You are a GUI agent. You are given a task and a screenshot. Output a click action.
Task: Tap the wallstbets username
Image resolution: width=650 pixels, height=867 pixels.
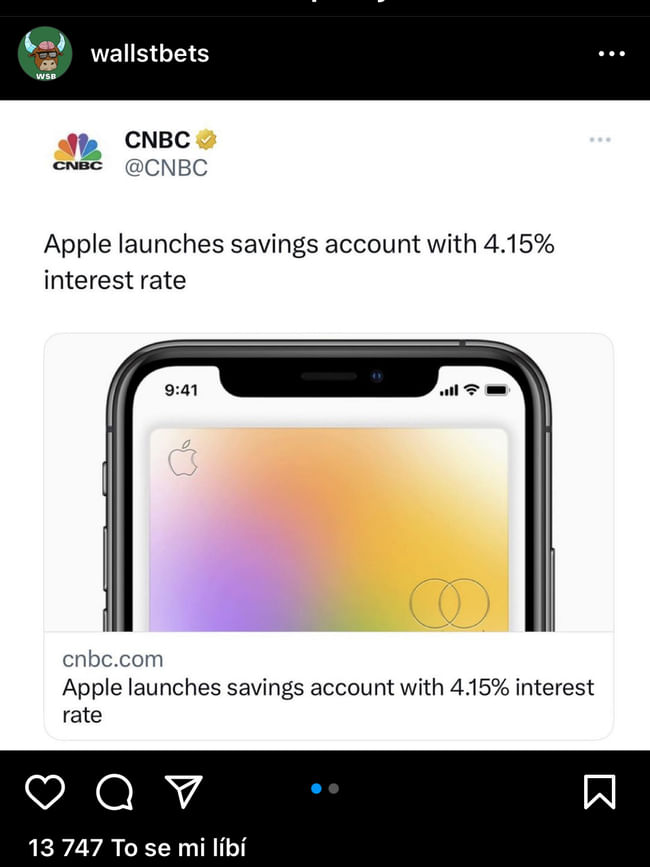tap(150, 54)
